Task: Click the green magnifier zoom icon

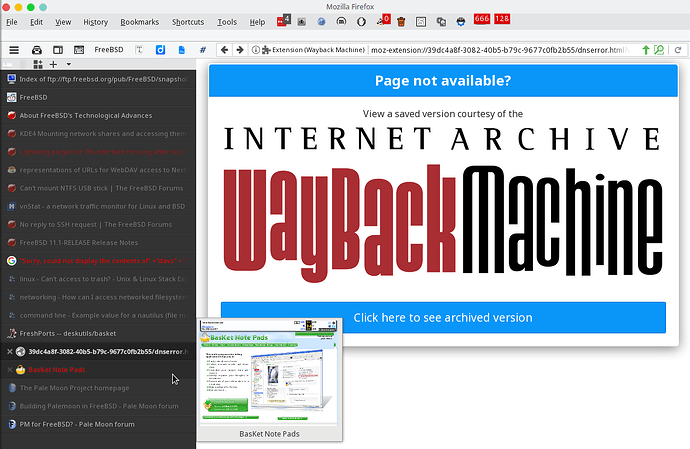Action: coord(659,50)
